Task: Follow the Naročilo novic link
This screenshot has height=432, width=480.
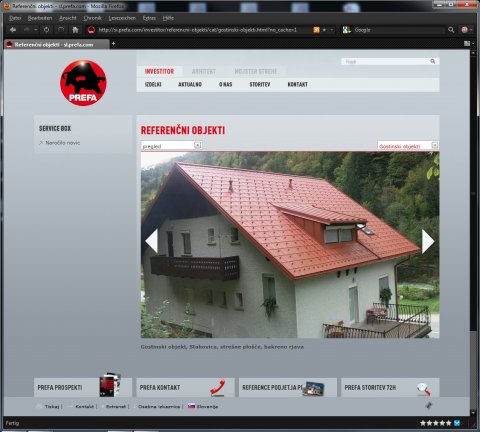Action: [62, 143]
